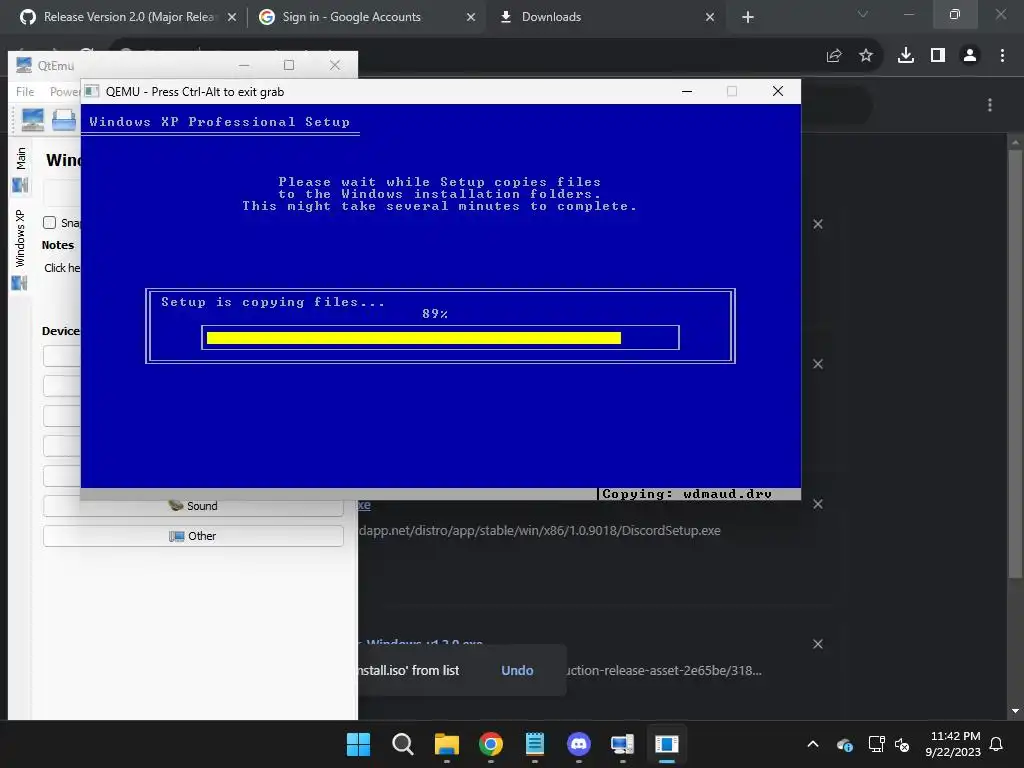
Task: Remove the DiscordSetup.exe download from list
Action: pos(818,504)
